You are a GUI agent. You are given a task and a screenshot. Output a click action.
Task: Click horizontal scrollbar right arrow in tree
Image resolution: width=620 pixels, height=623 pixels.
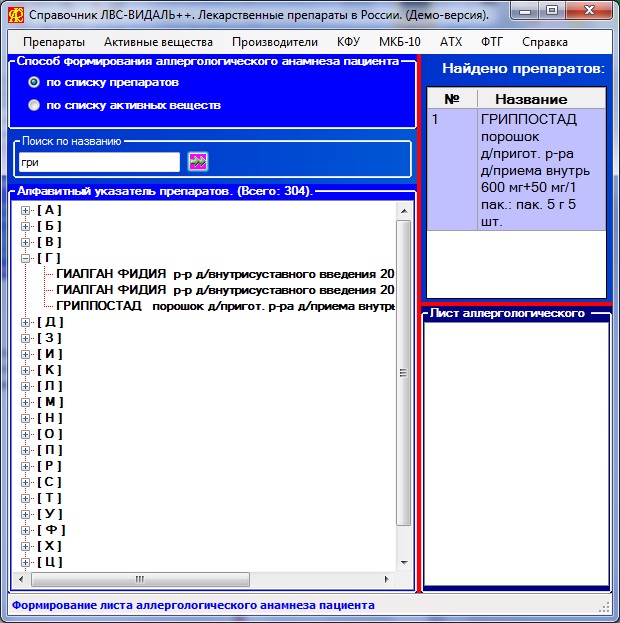(x=386, y=579)
